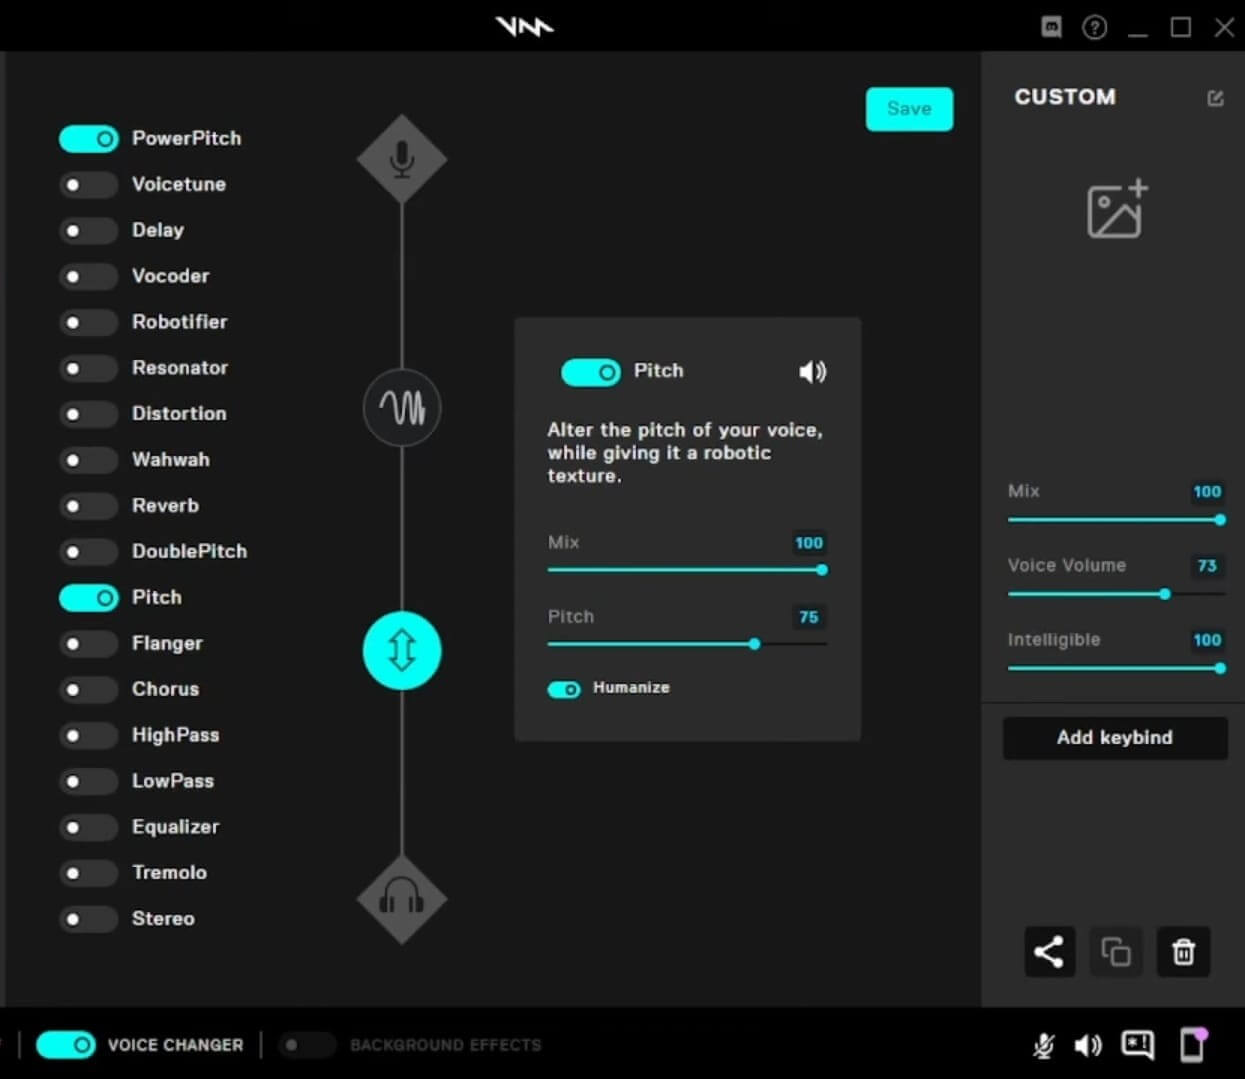This screenshot has width=1245, height=1079.
Task: Click the Add keybind button
Action: pyautogui.click(x=1114, y=738)
